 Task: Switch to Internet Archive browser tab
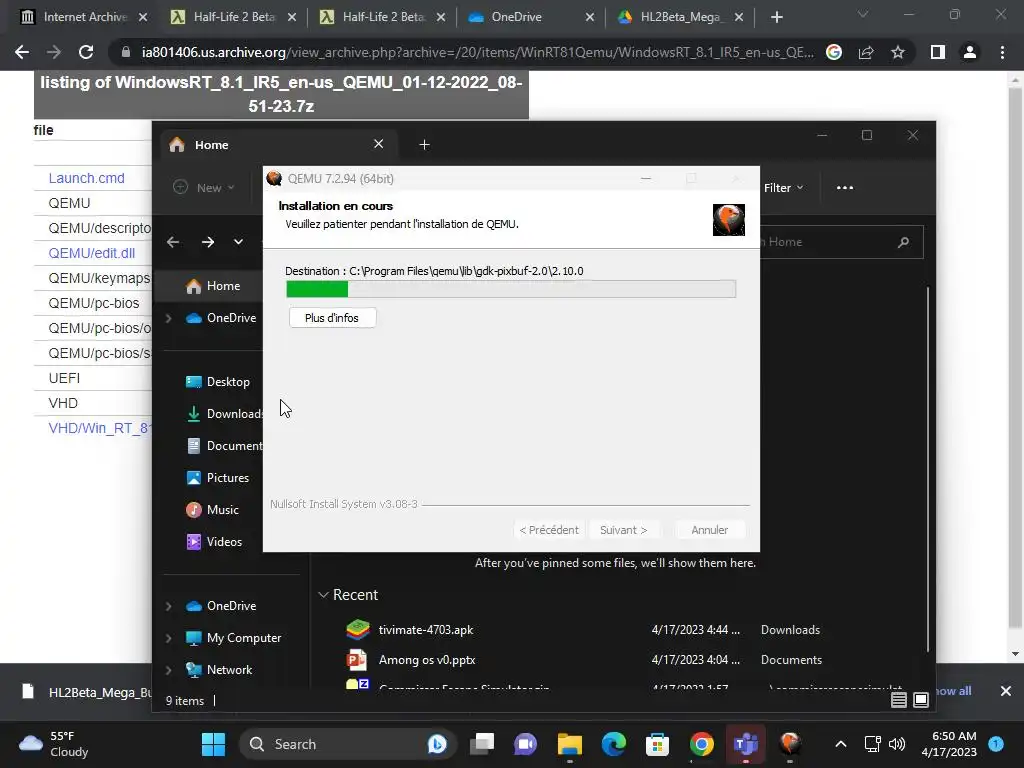(x=84, y=17)
